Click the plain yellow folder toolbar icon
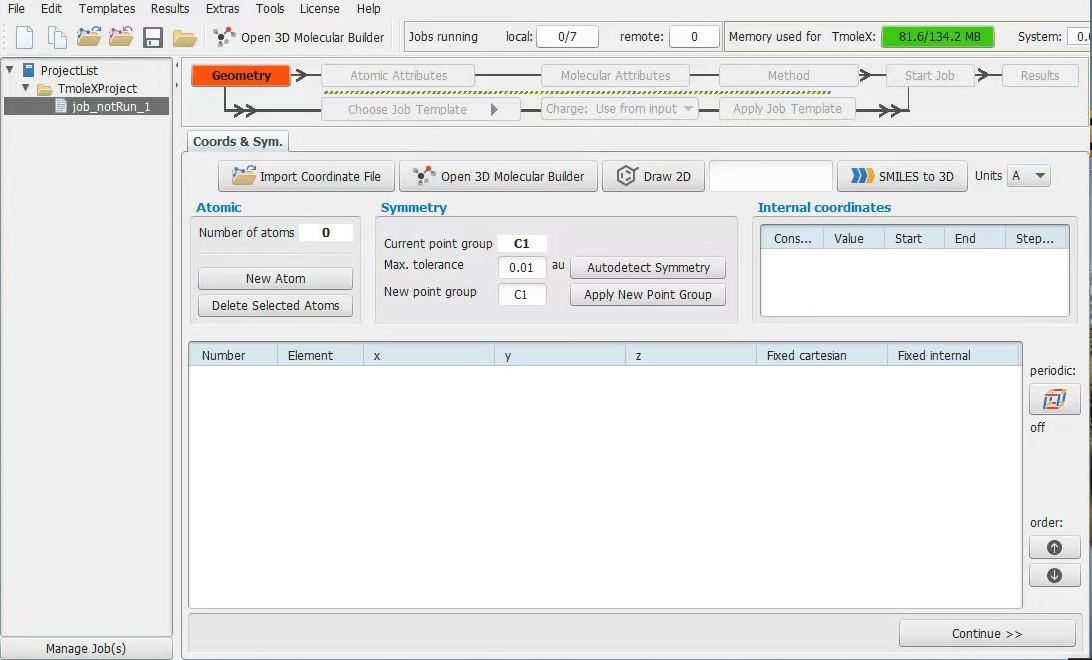1092x660 pixels. pyautogui.click(x=185, y=38)
